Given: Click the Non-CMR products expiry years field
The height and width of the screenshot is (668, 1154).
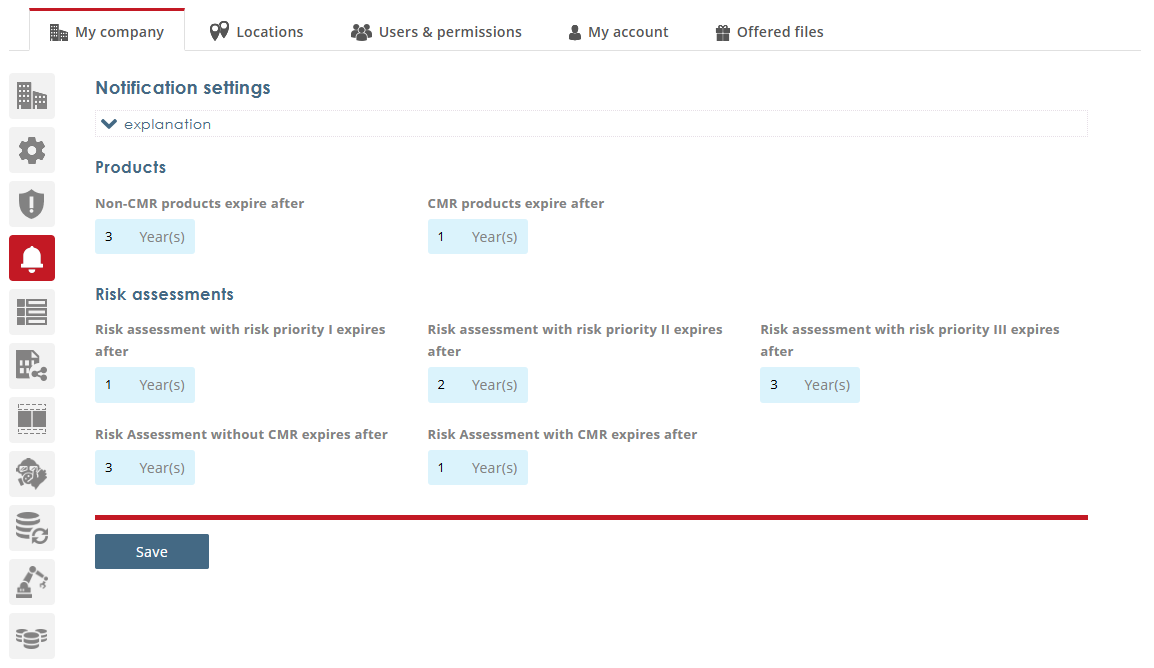Looking at the screenshot, I should point(116,237).
